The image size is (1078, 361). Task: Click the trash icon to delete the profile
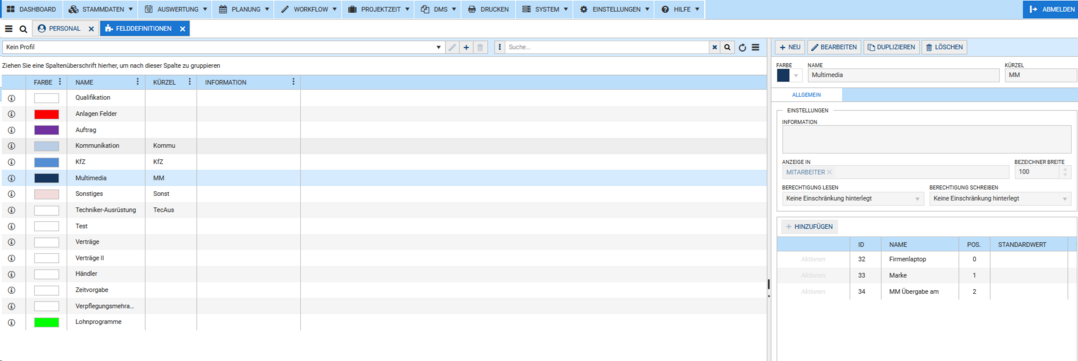coord(481,47)
